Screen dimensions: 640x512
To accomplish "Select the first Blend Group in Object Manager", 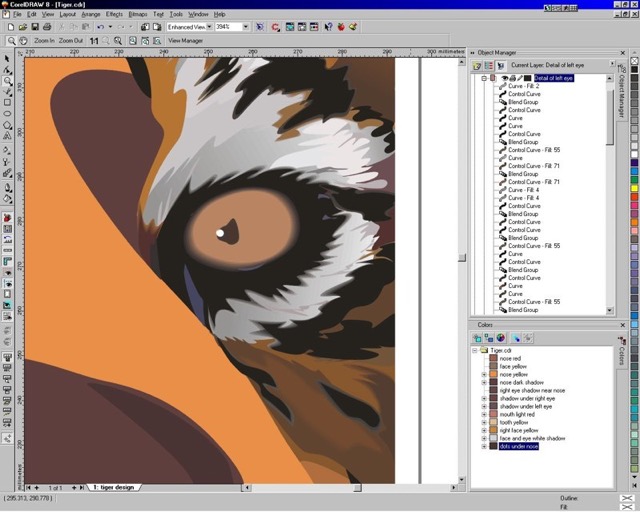I will [523, 102].
